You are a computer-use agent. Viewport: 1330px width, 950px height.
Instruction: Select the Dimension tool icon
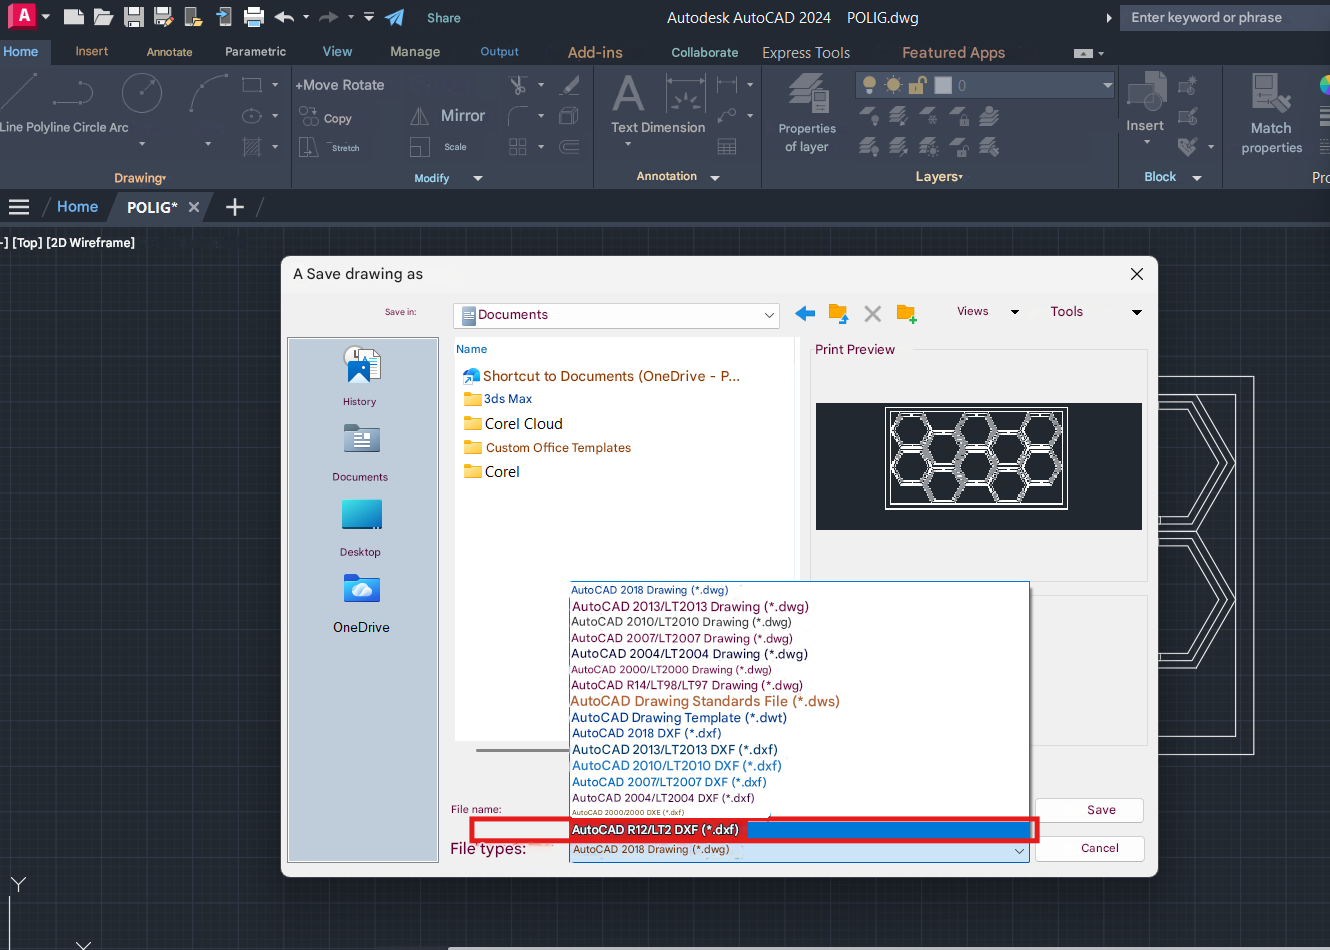[x=685, y=94]
